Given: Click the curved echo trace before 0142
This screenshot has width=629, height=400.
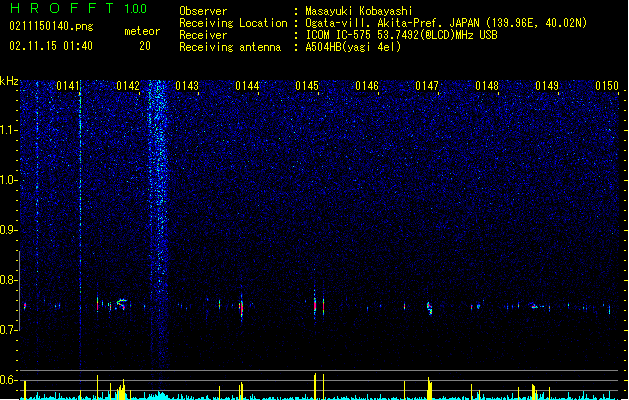Looking at the screenshot, I should click(121, 304).
